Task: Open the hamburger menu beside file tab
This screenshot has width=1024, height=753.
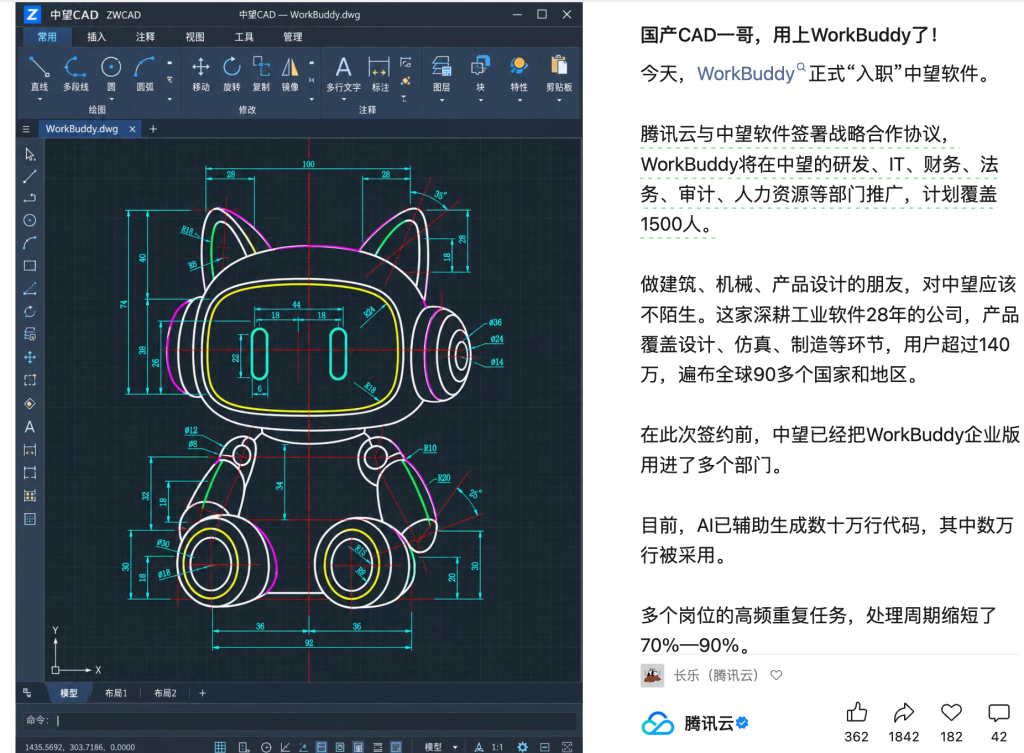Action: [26, 129]
